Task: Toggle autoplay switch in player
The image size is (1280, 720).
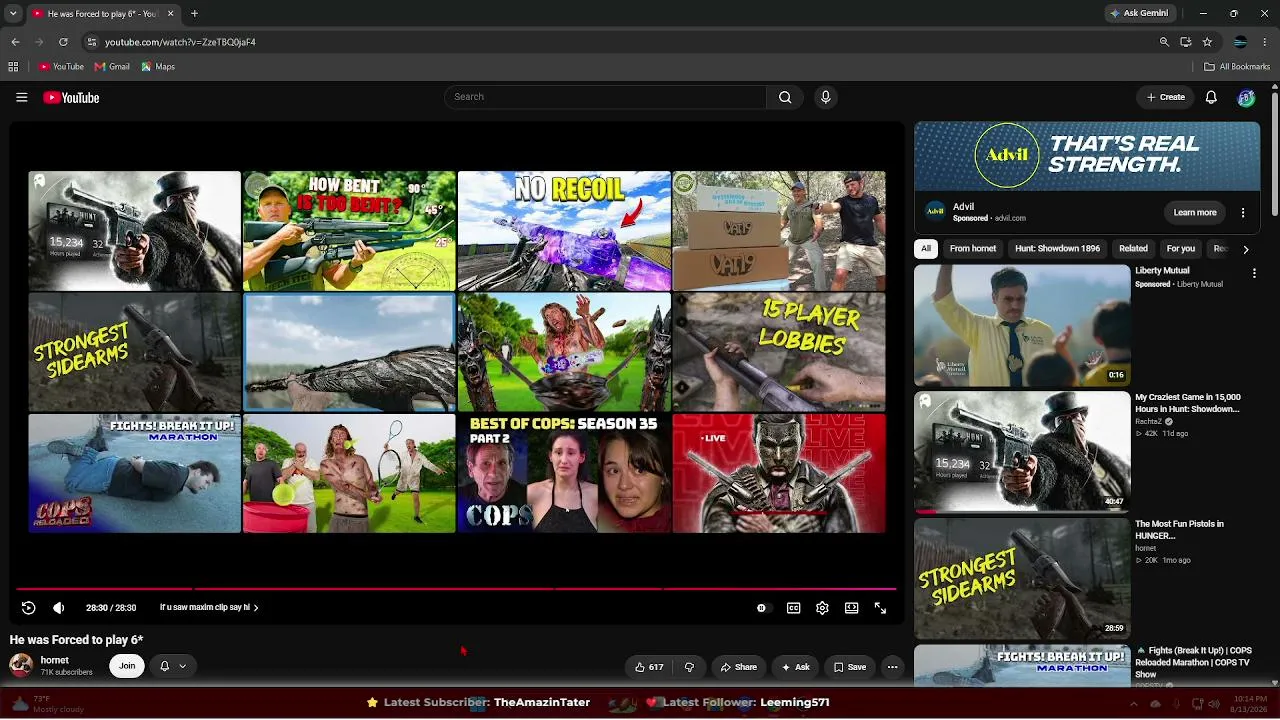Action: coord(762,608)
